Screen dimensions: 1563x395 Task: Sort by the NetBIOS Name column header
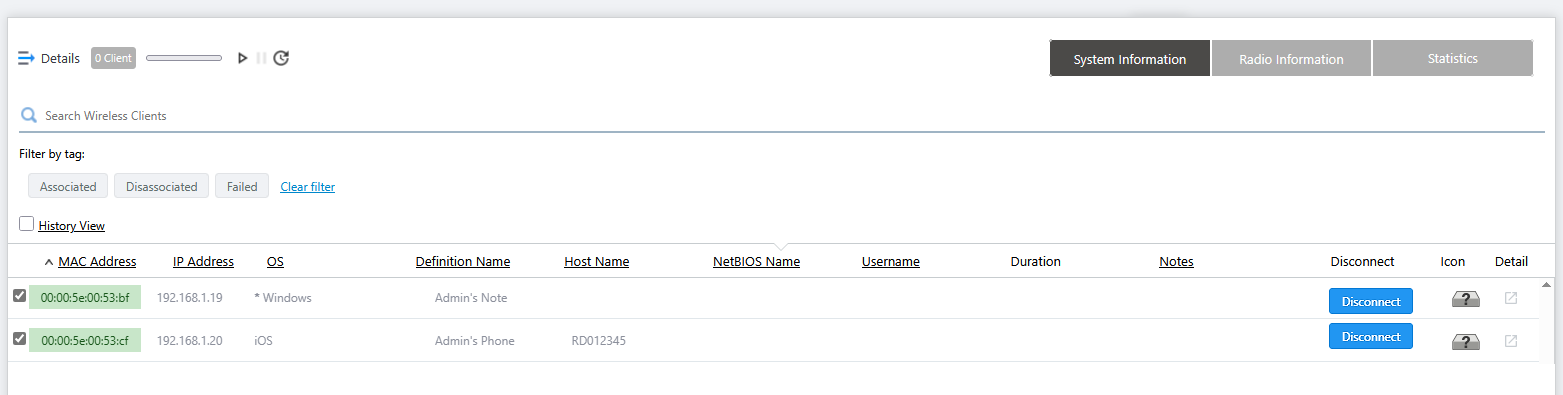click(756, 262)
